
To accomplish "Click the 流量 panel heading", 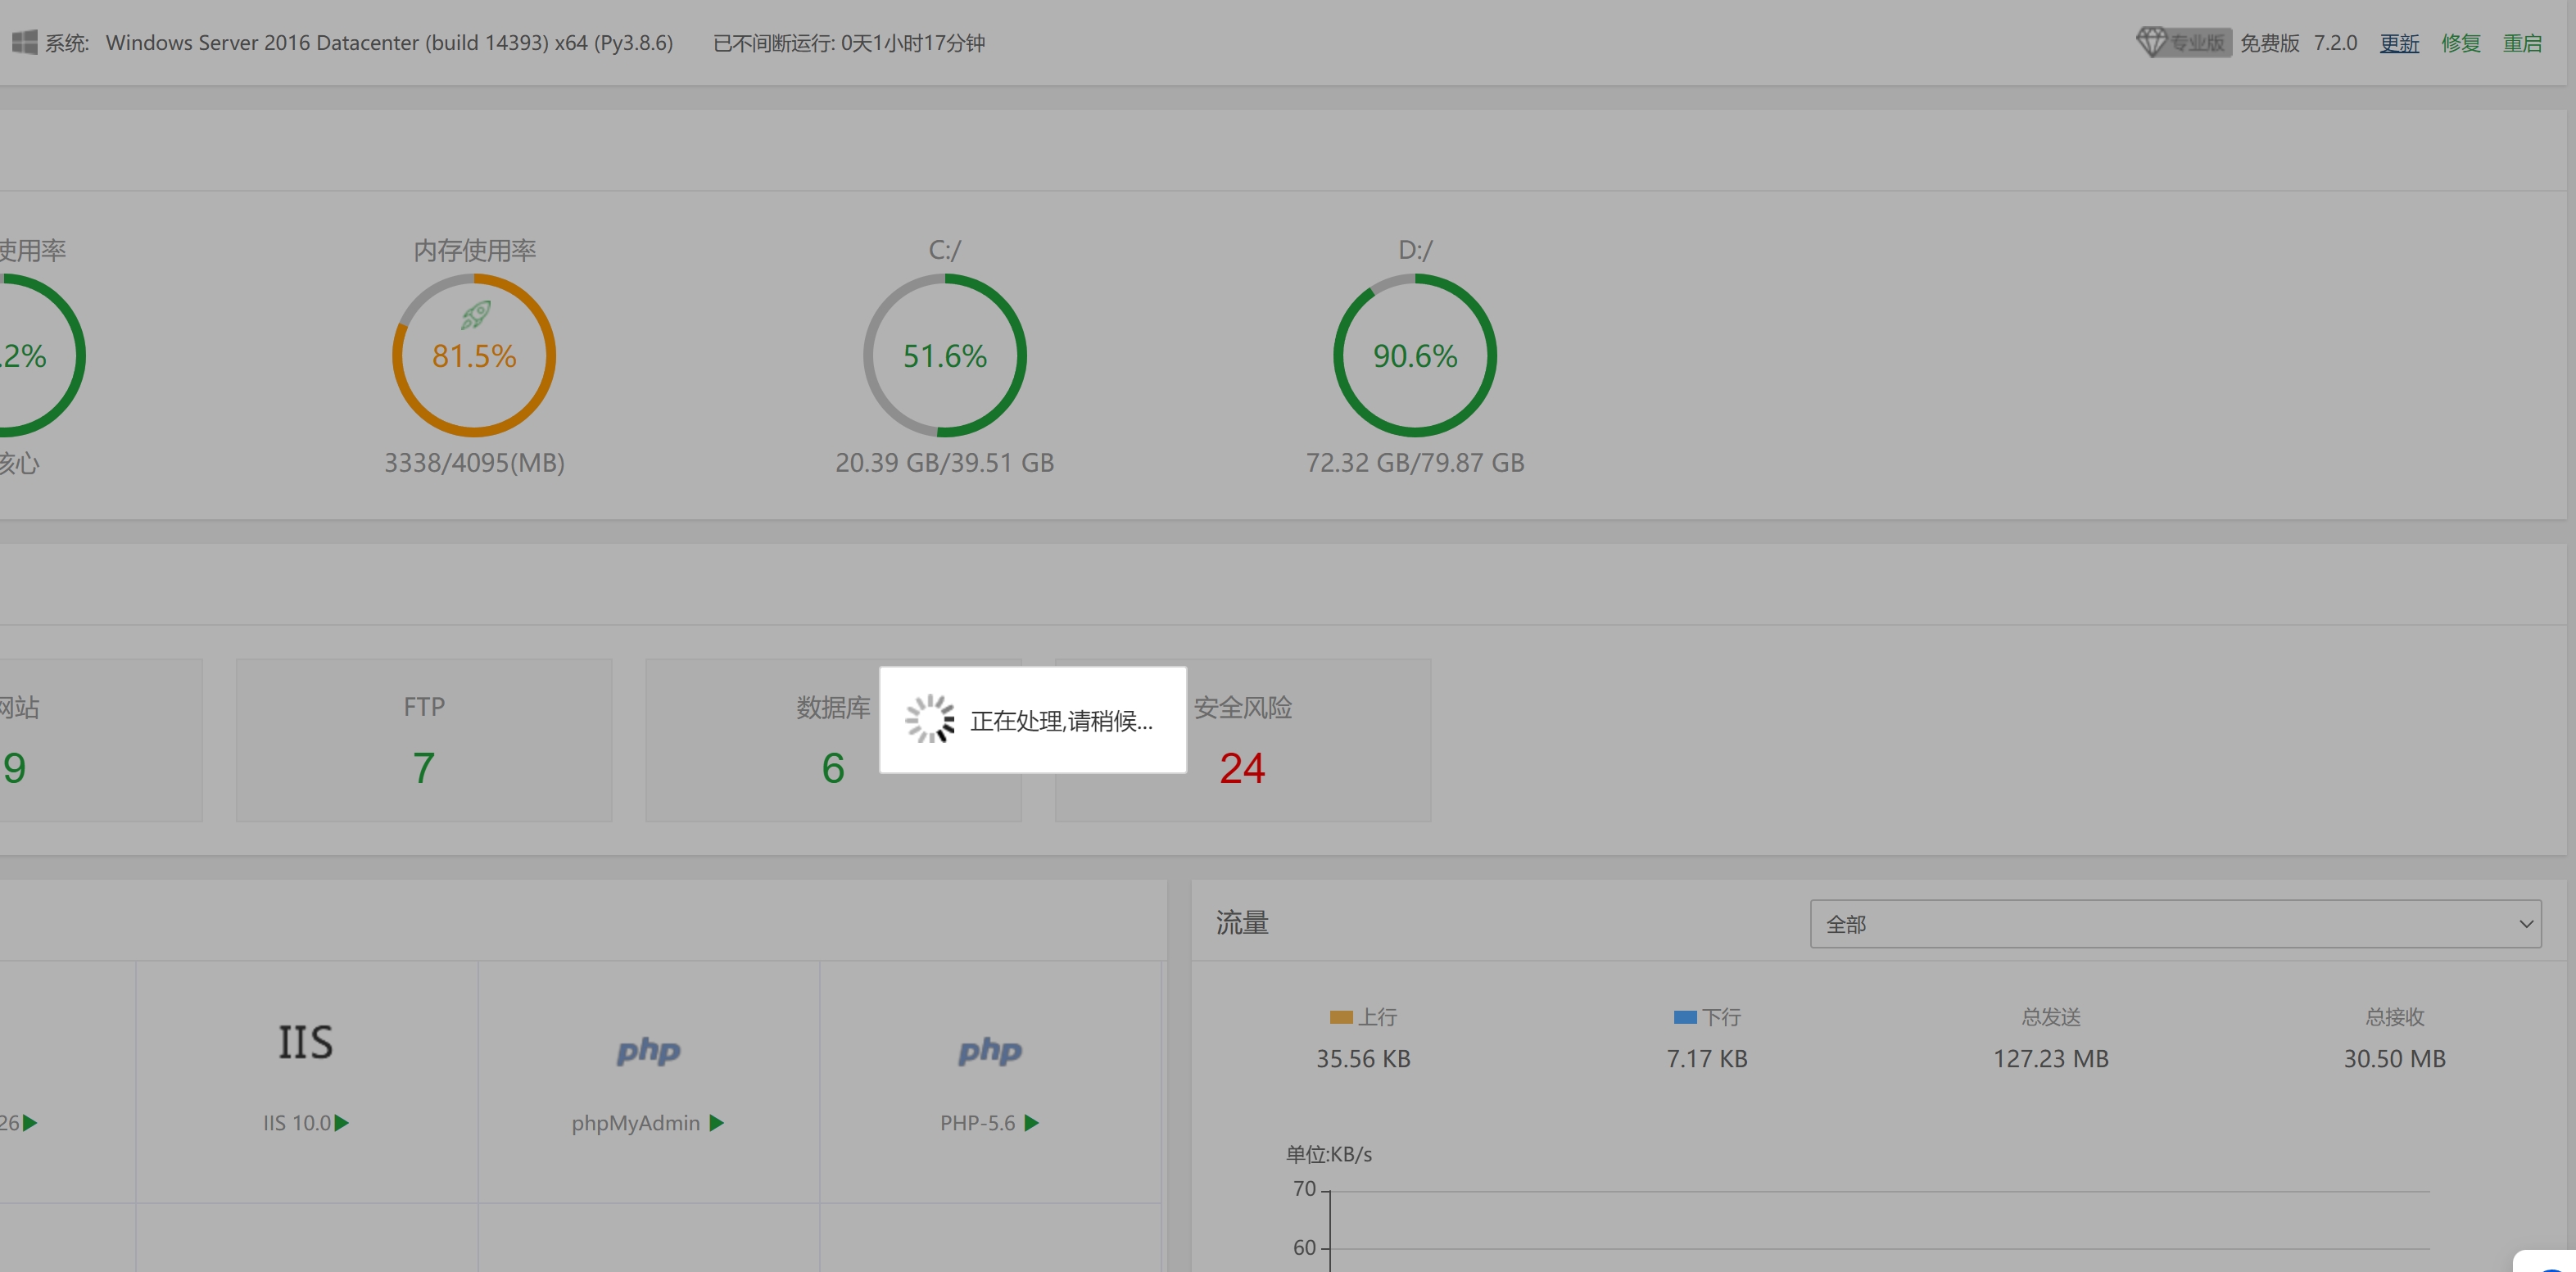I will tap(1242, 923).
